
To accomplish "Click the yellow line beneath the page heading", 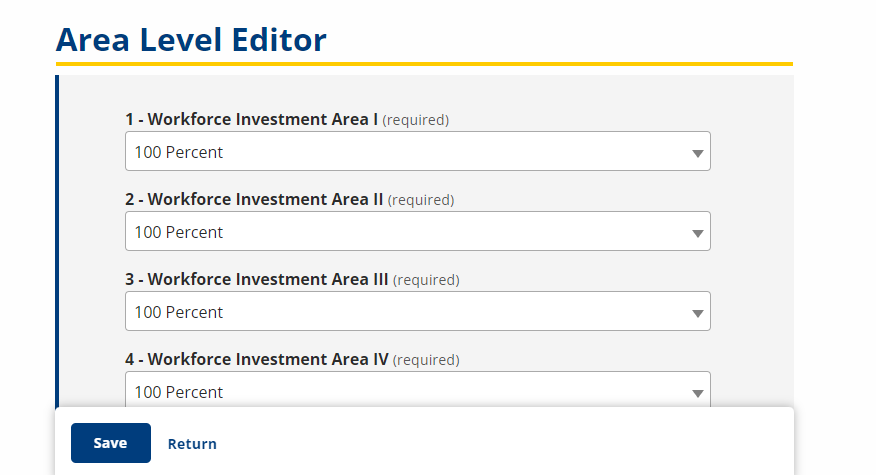I will click(424, 64).
